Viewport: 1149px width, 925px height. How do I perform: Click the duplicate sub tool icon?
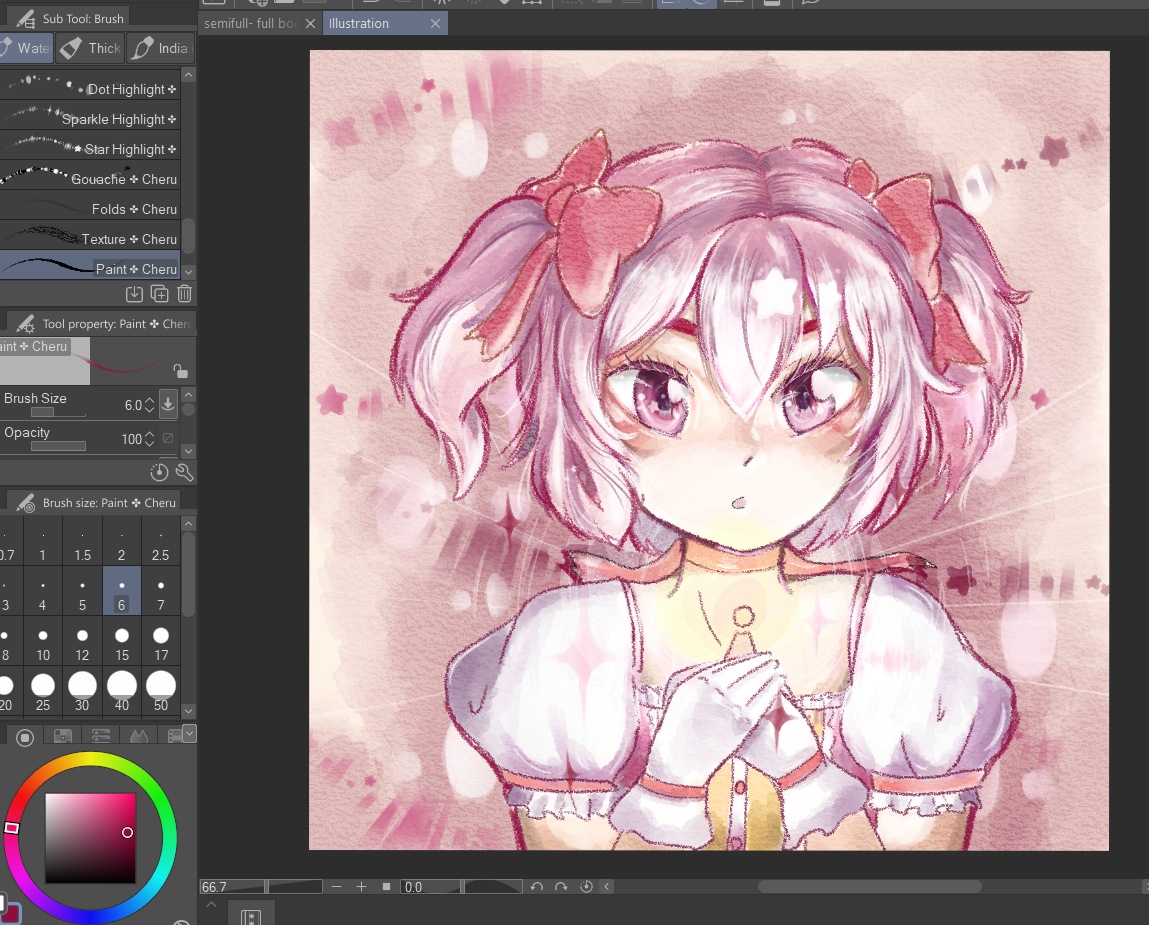click(x=159, y=294)
